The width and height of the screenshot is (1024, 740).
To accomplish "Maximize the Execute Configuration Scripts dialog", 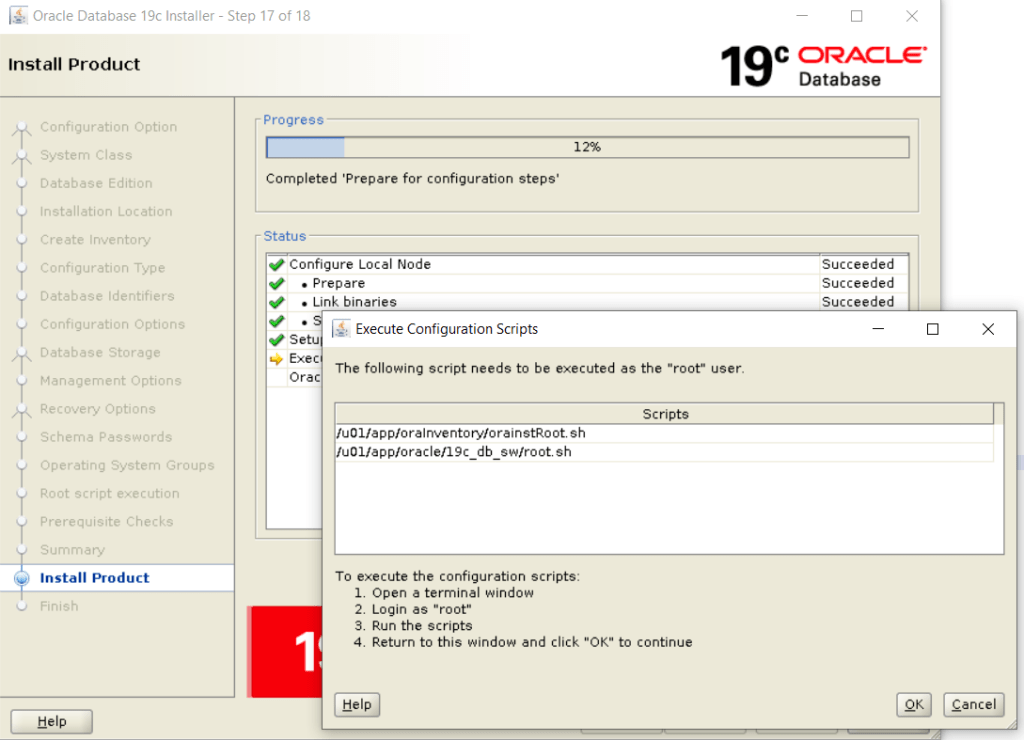I will tap(932, 329).
